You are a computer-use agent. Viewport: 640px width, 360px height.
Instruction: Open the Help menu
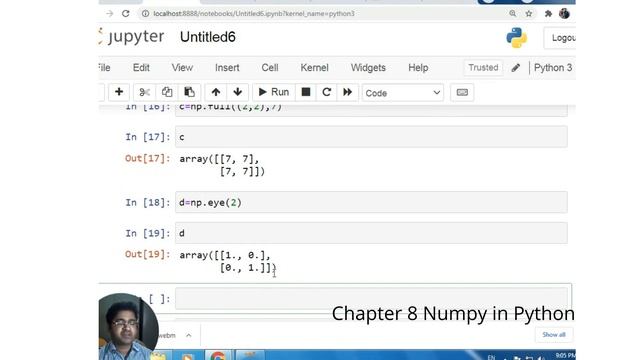pos(418,68)
